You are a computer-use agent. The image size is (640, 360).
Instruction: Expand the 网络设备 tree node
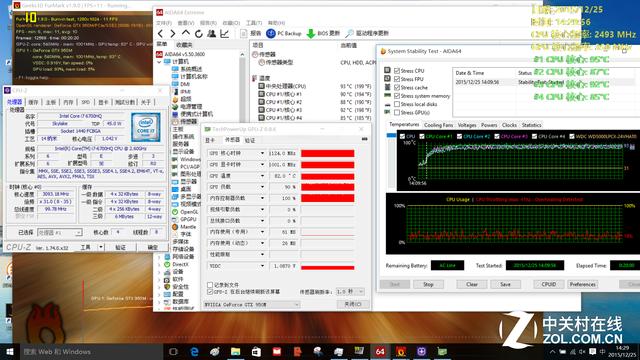pyautogui.click(x=159, y=257)
